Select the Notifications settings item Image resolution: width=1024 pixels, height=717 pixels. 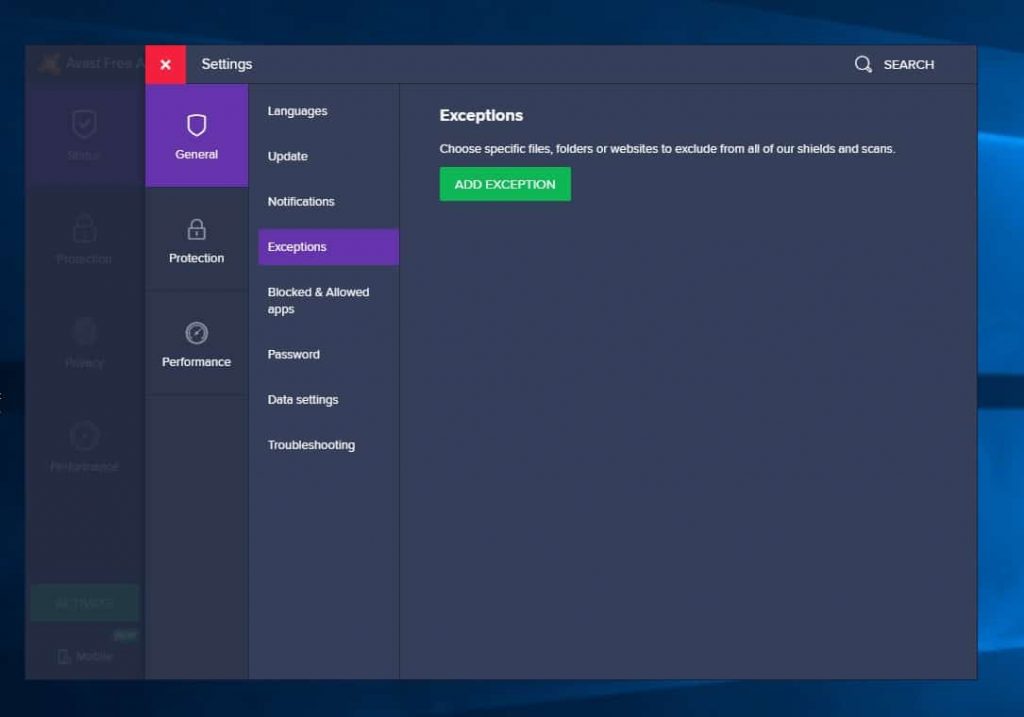(300, 201)
